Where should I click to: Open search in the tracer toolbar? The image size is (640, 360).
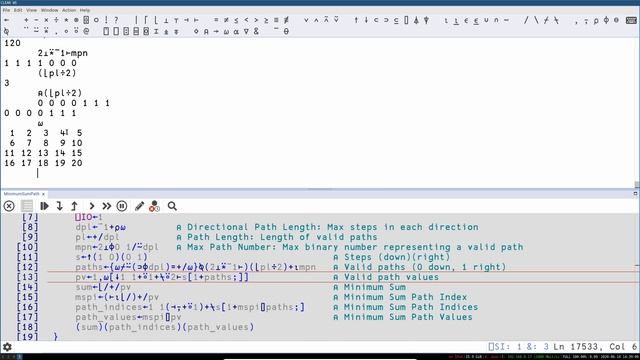(x=172, y=206)
